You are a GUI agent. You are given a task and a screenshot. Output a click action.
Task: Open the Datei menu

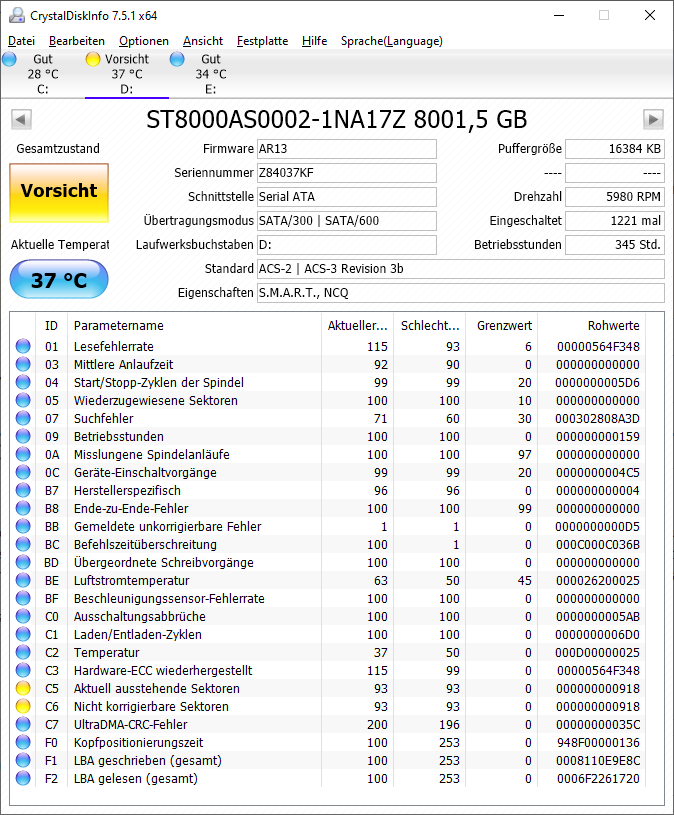coord(21,41)
